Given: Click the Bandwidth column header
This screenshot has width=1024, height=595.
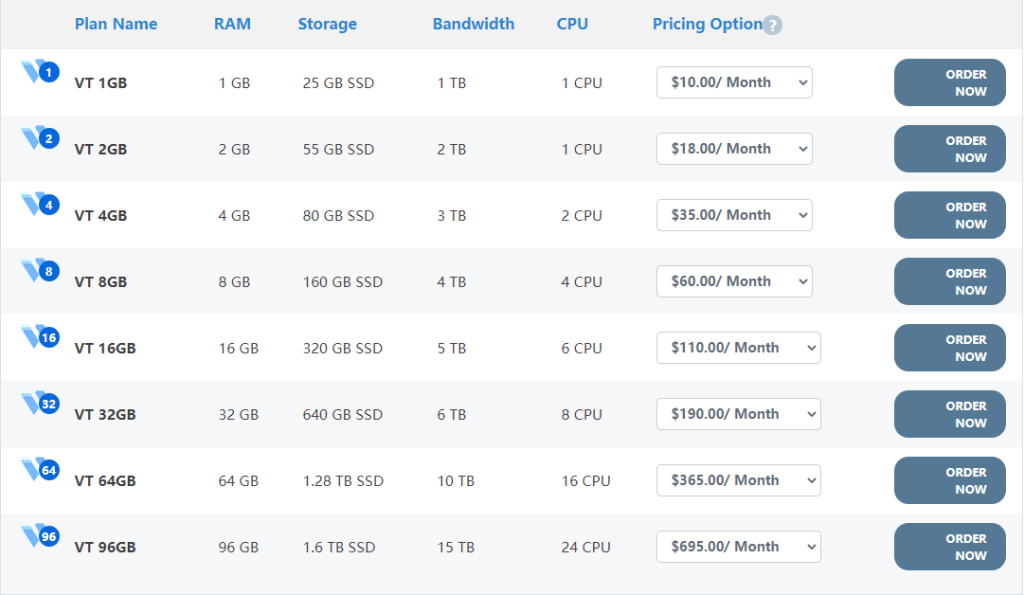Looking at the screenshot, I should coord(473,24).
